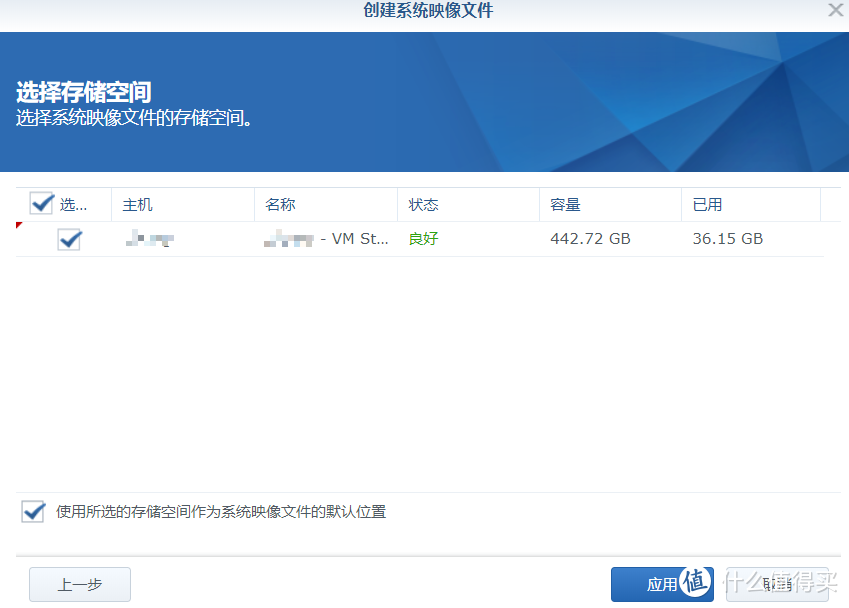Disable default location for system image checkbox
This screenshot has width=849, height=608.
[34, 512]
